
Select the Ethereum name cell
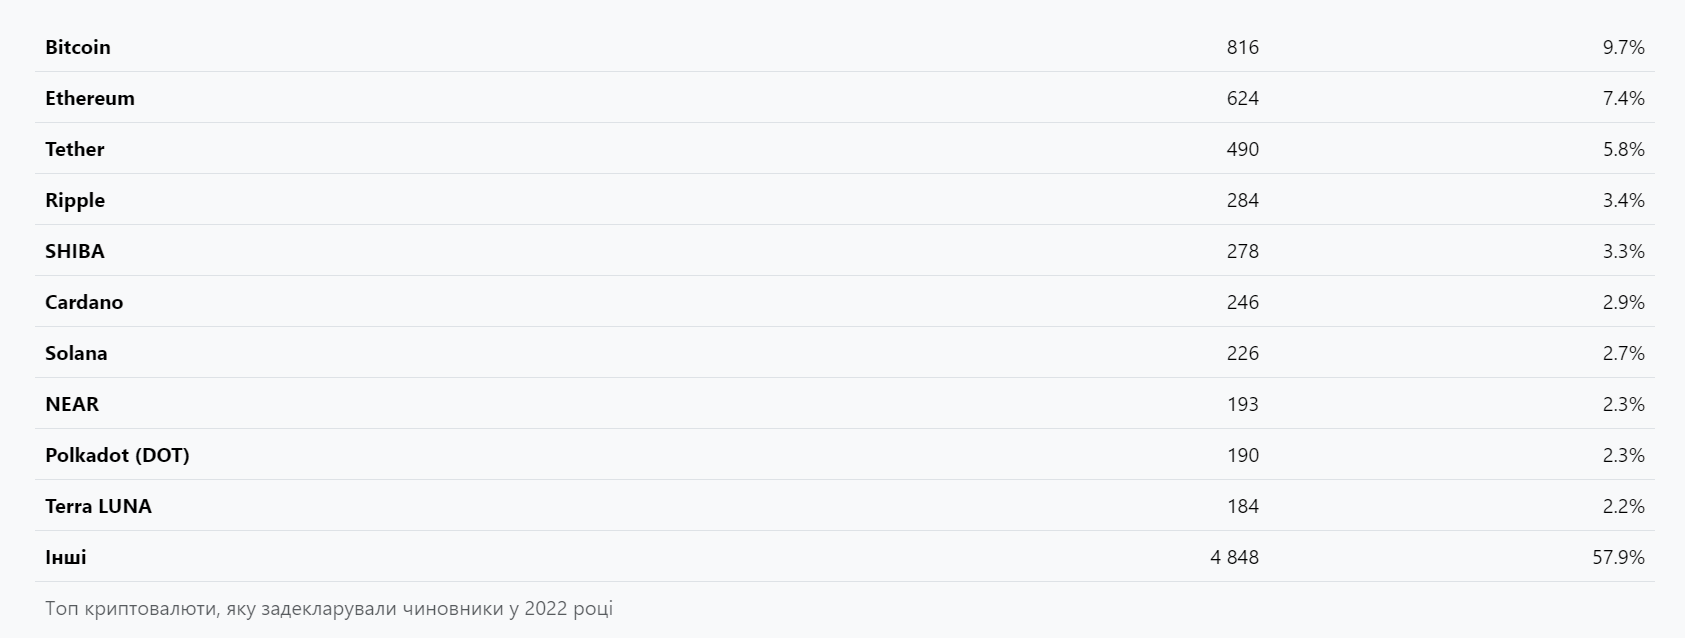coord(90,98)
